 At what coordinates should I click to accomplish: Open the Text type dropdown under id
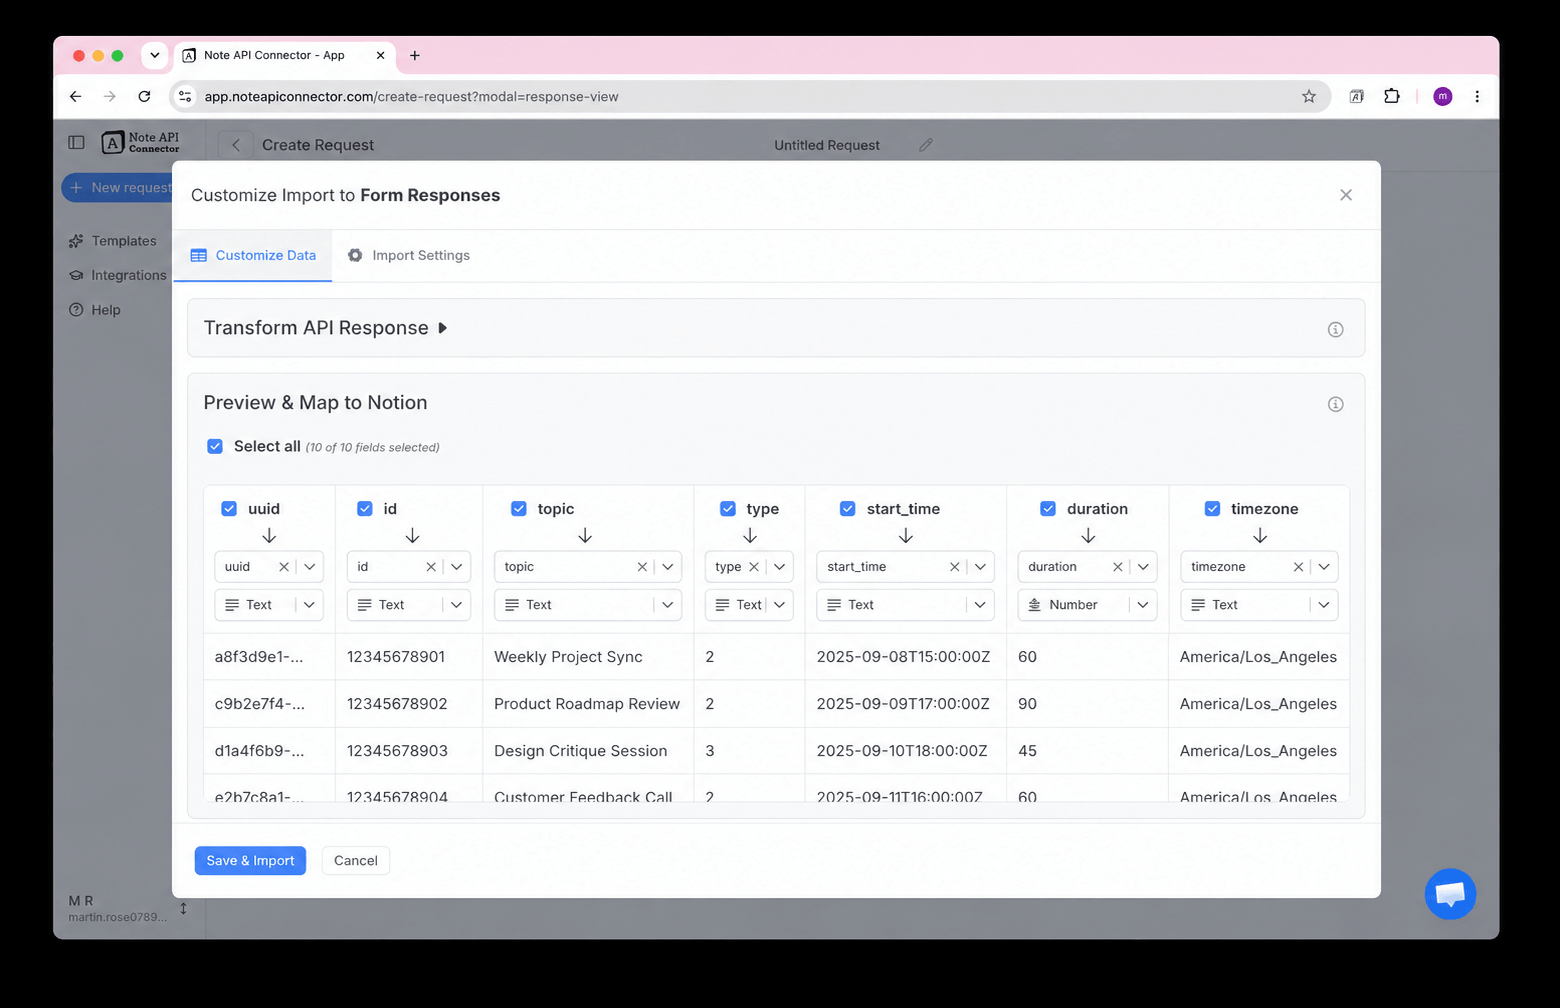coord(409,605)
